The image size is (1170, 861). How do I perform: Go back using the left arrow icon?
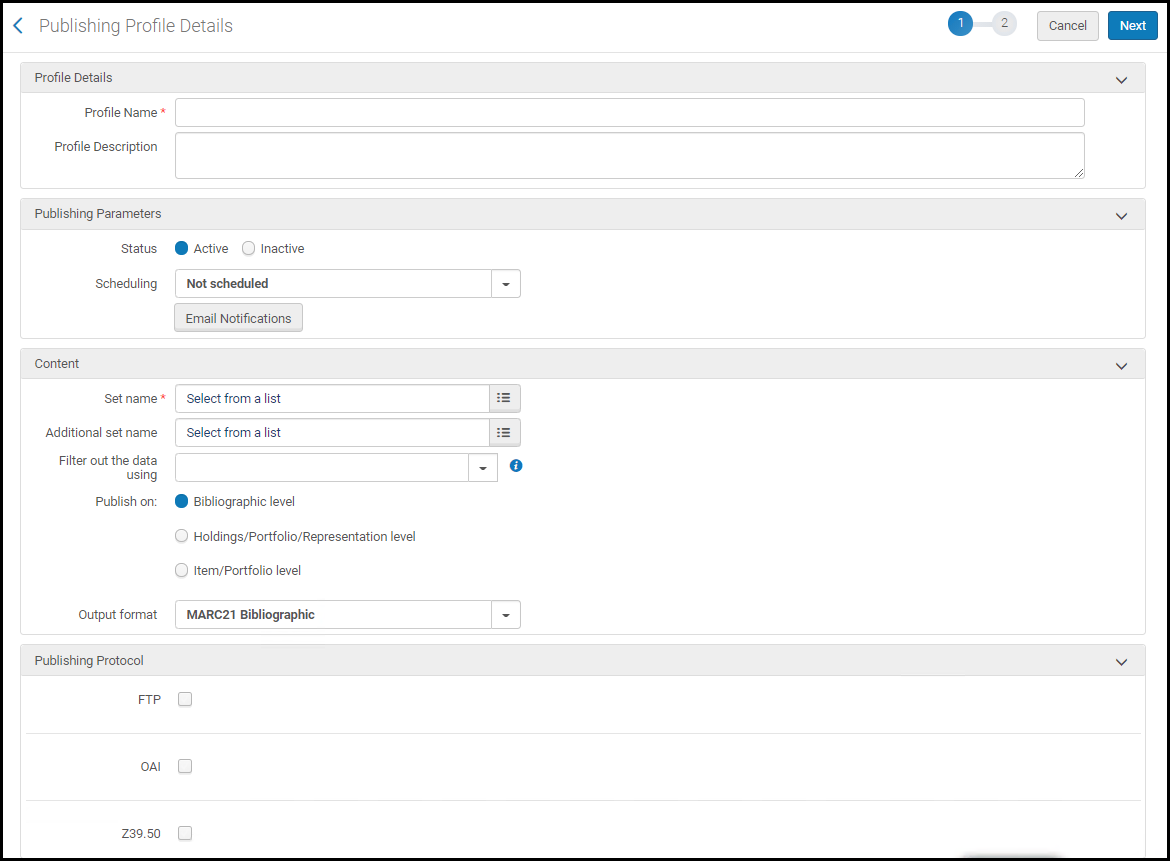[x=19, y=26]
